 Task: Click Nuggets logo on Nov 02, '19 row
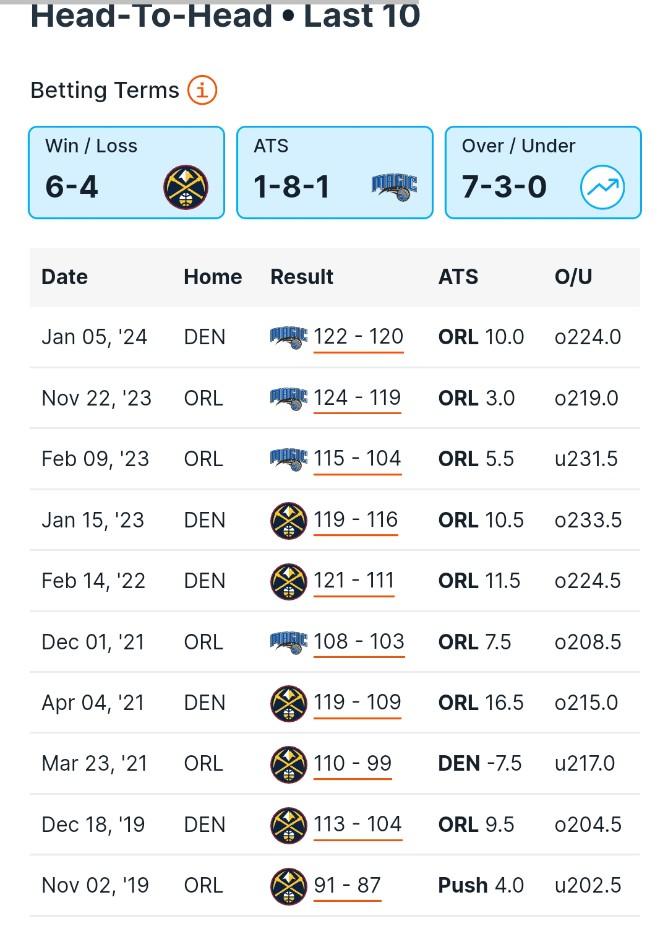coord(289,886)
